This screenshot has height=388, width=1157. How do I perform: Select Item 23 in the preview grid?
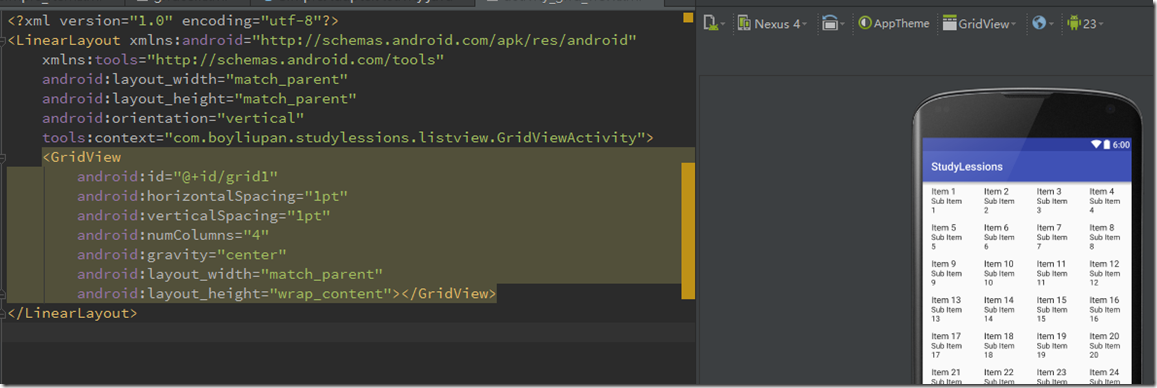pos(1052,376)
